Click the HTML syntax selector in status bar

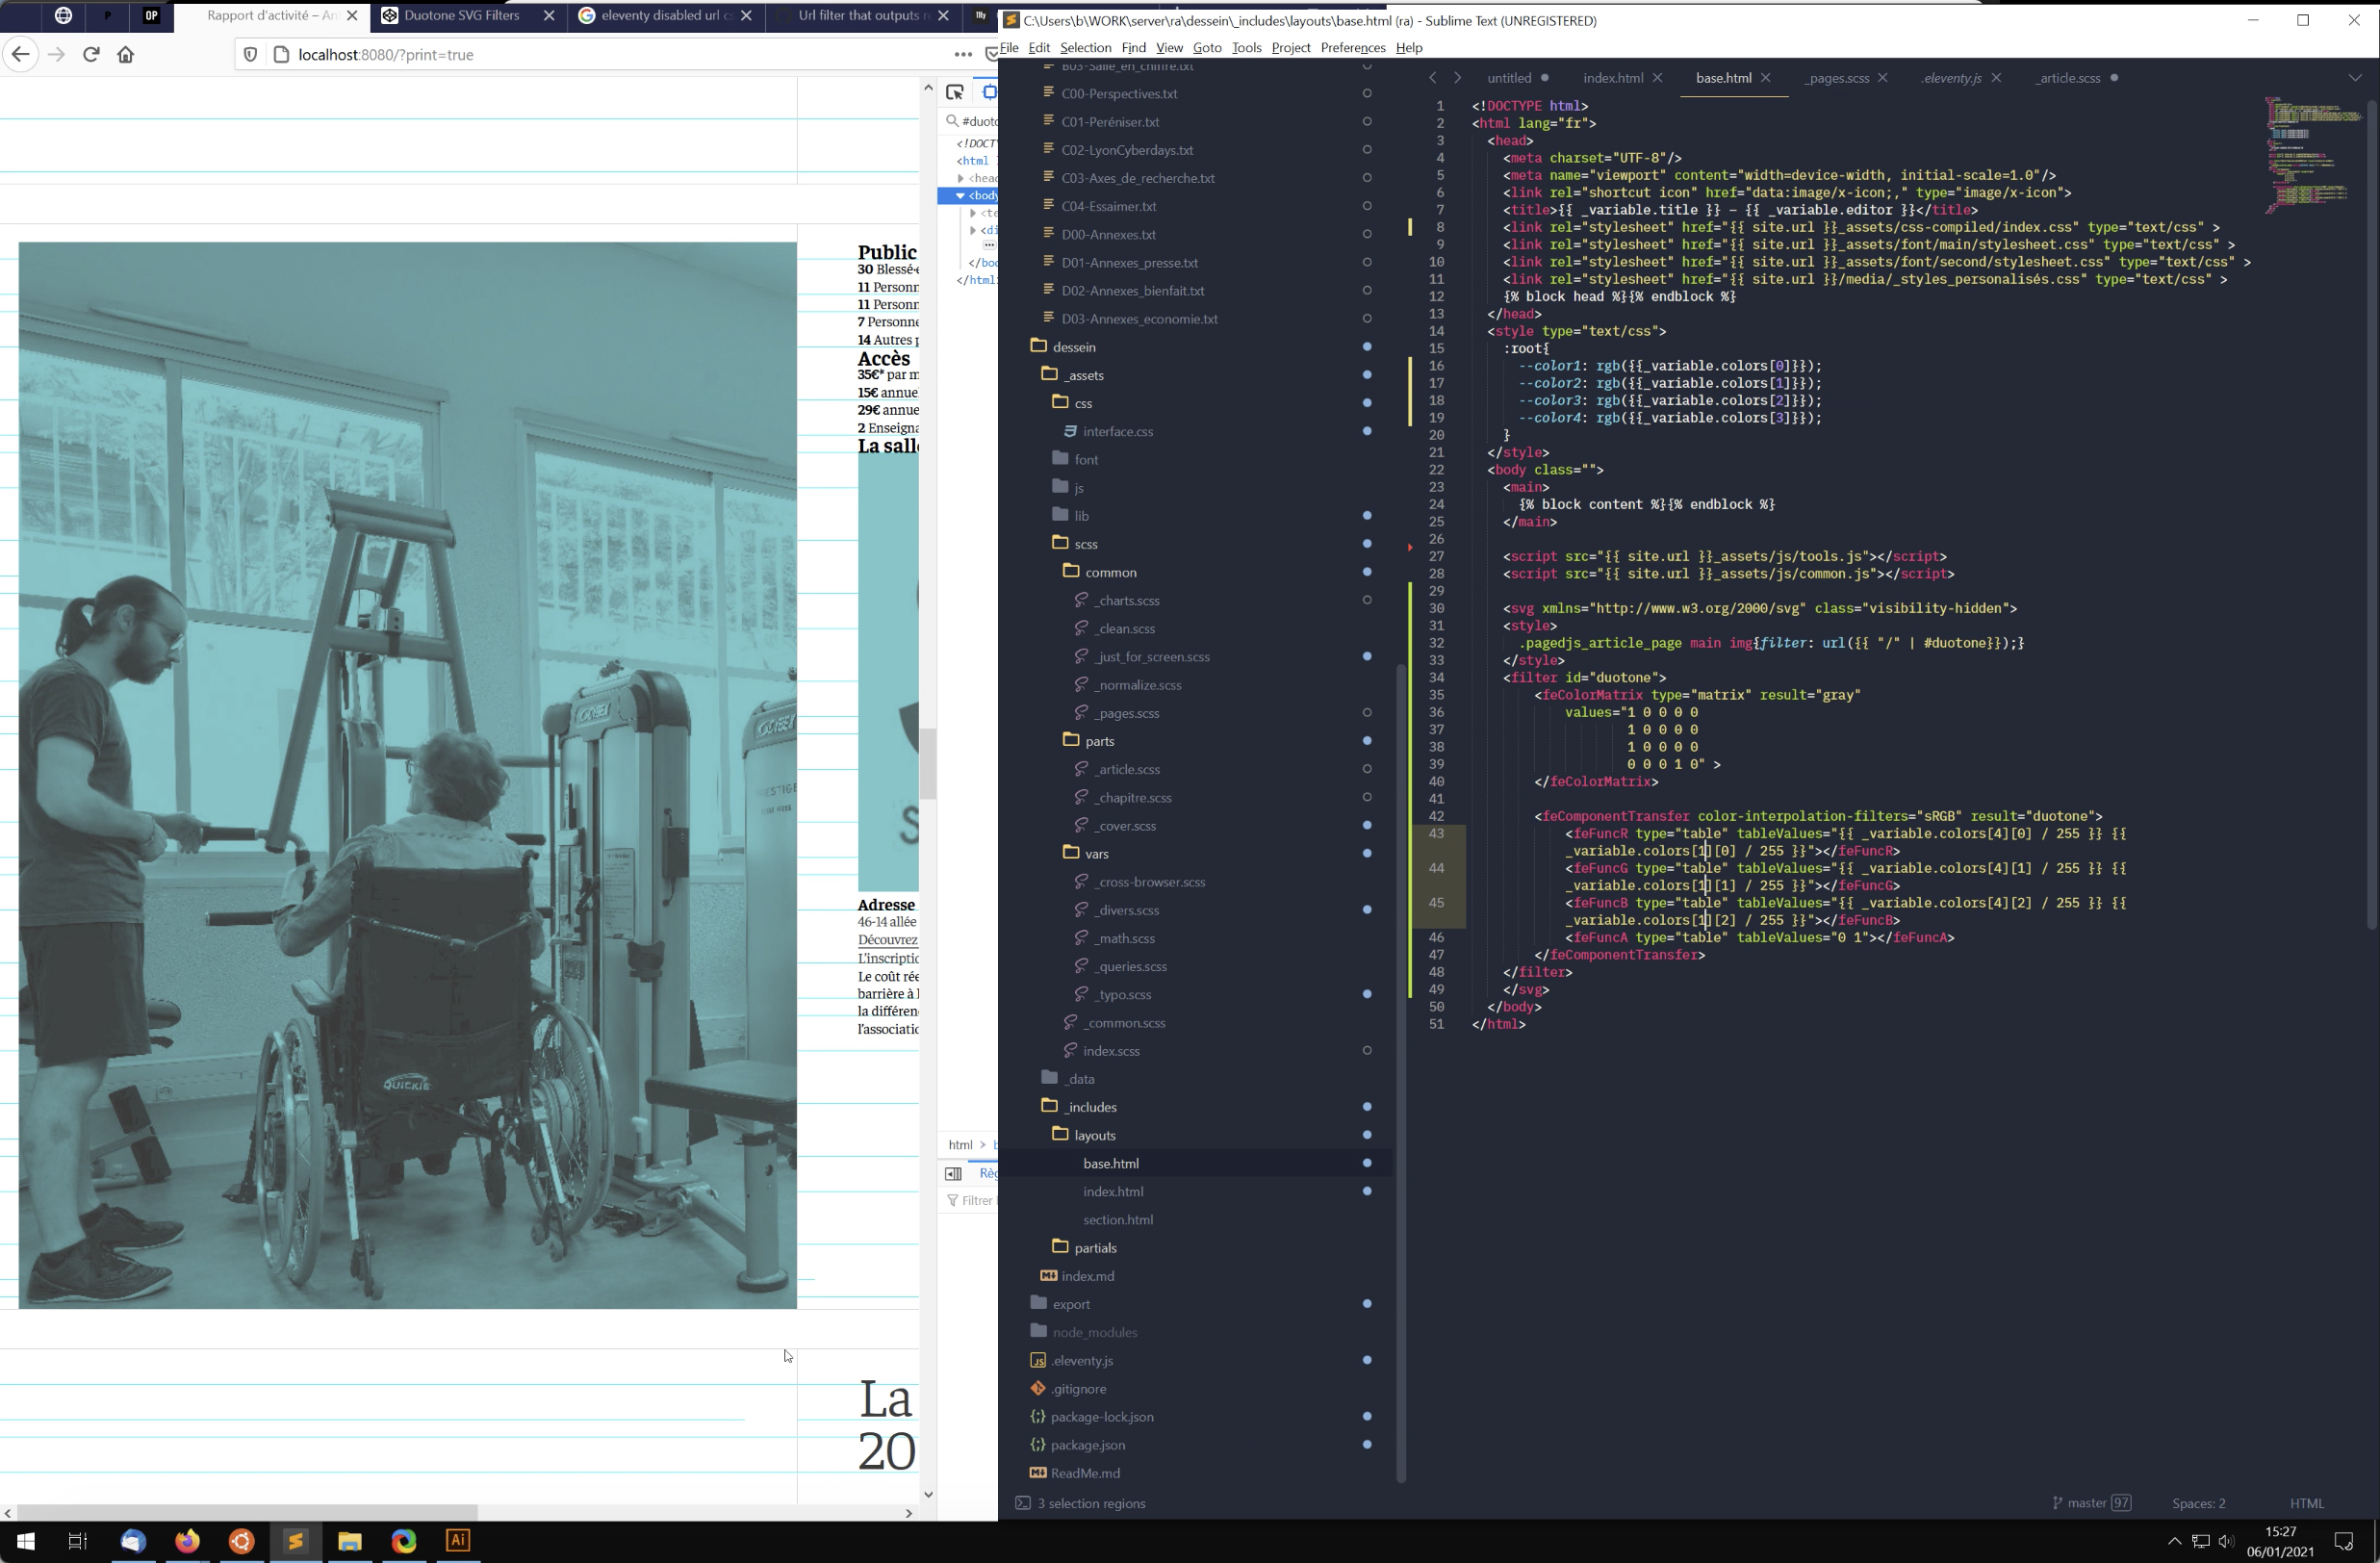pos(2306,1503)
